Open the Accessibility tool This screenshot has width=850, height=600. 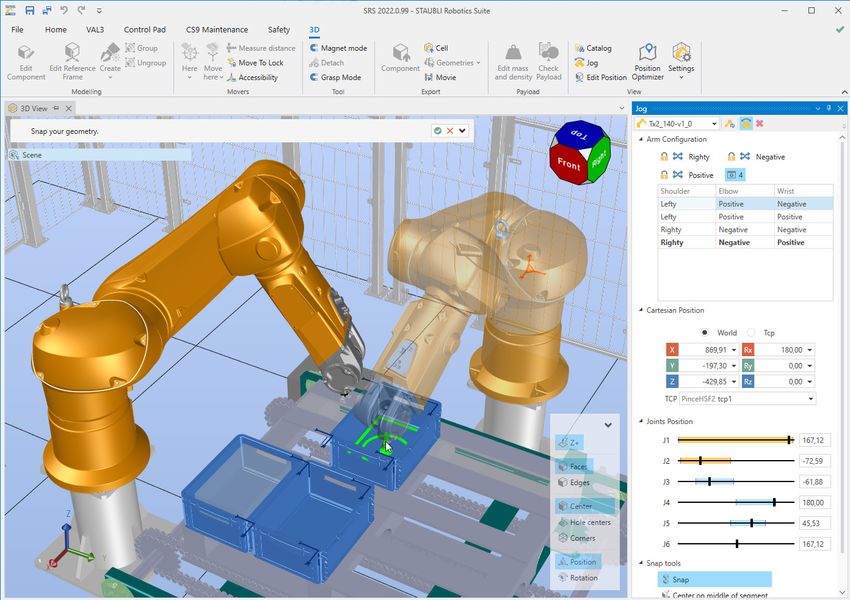tap(252, 78)
